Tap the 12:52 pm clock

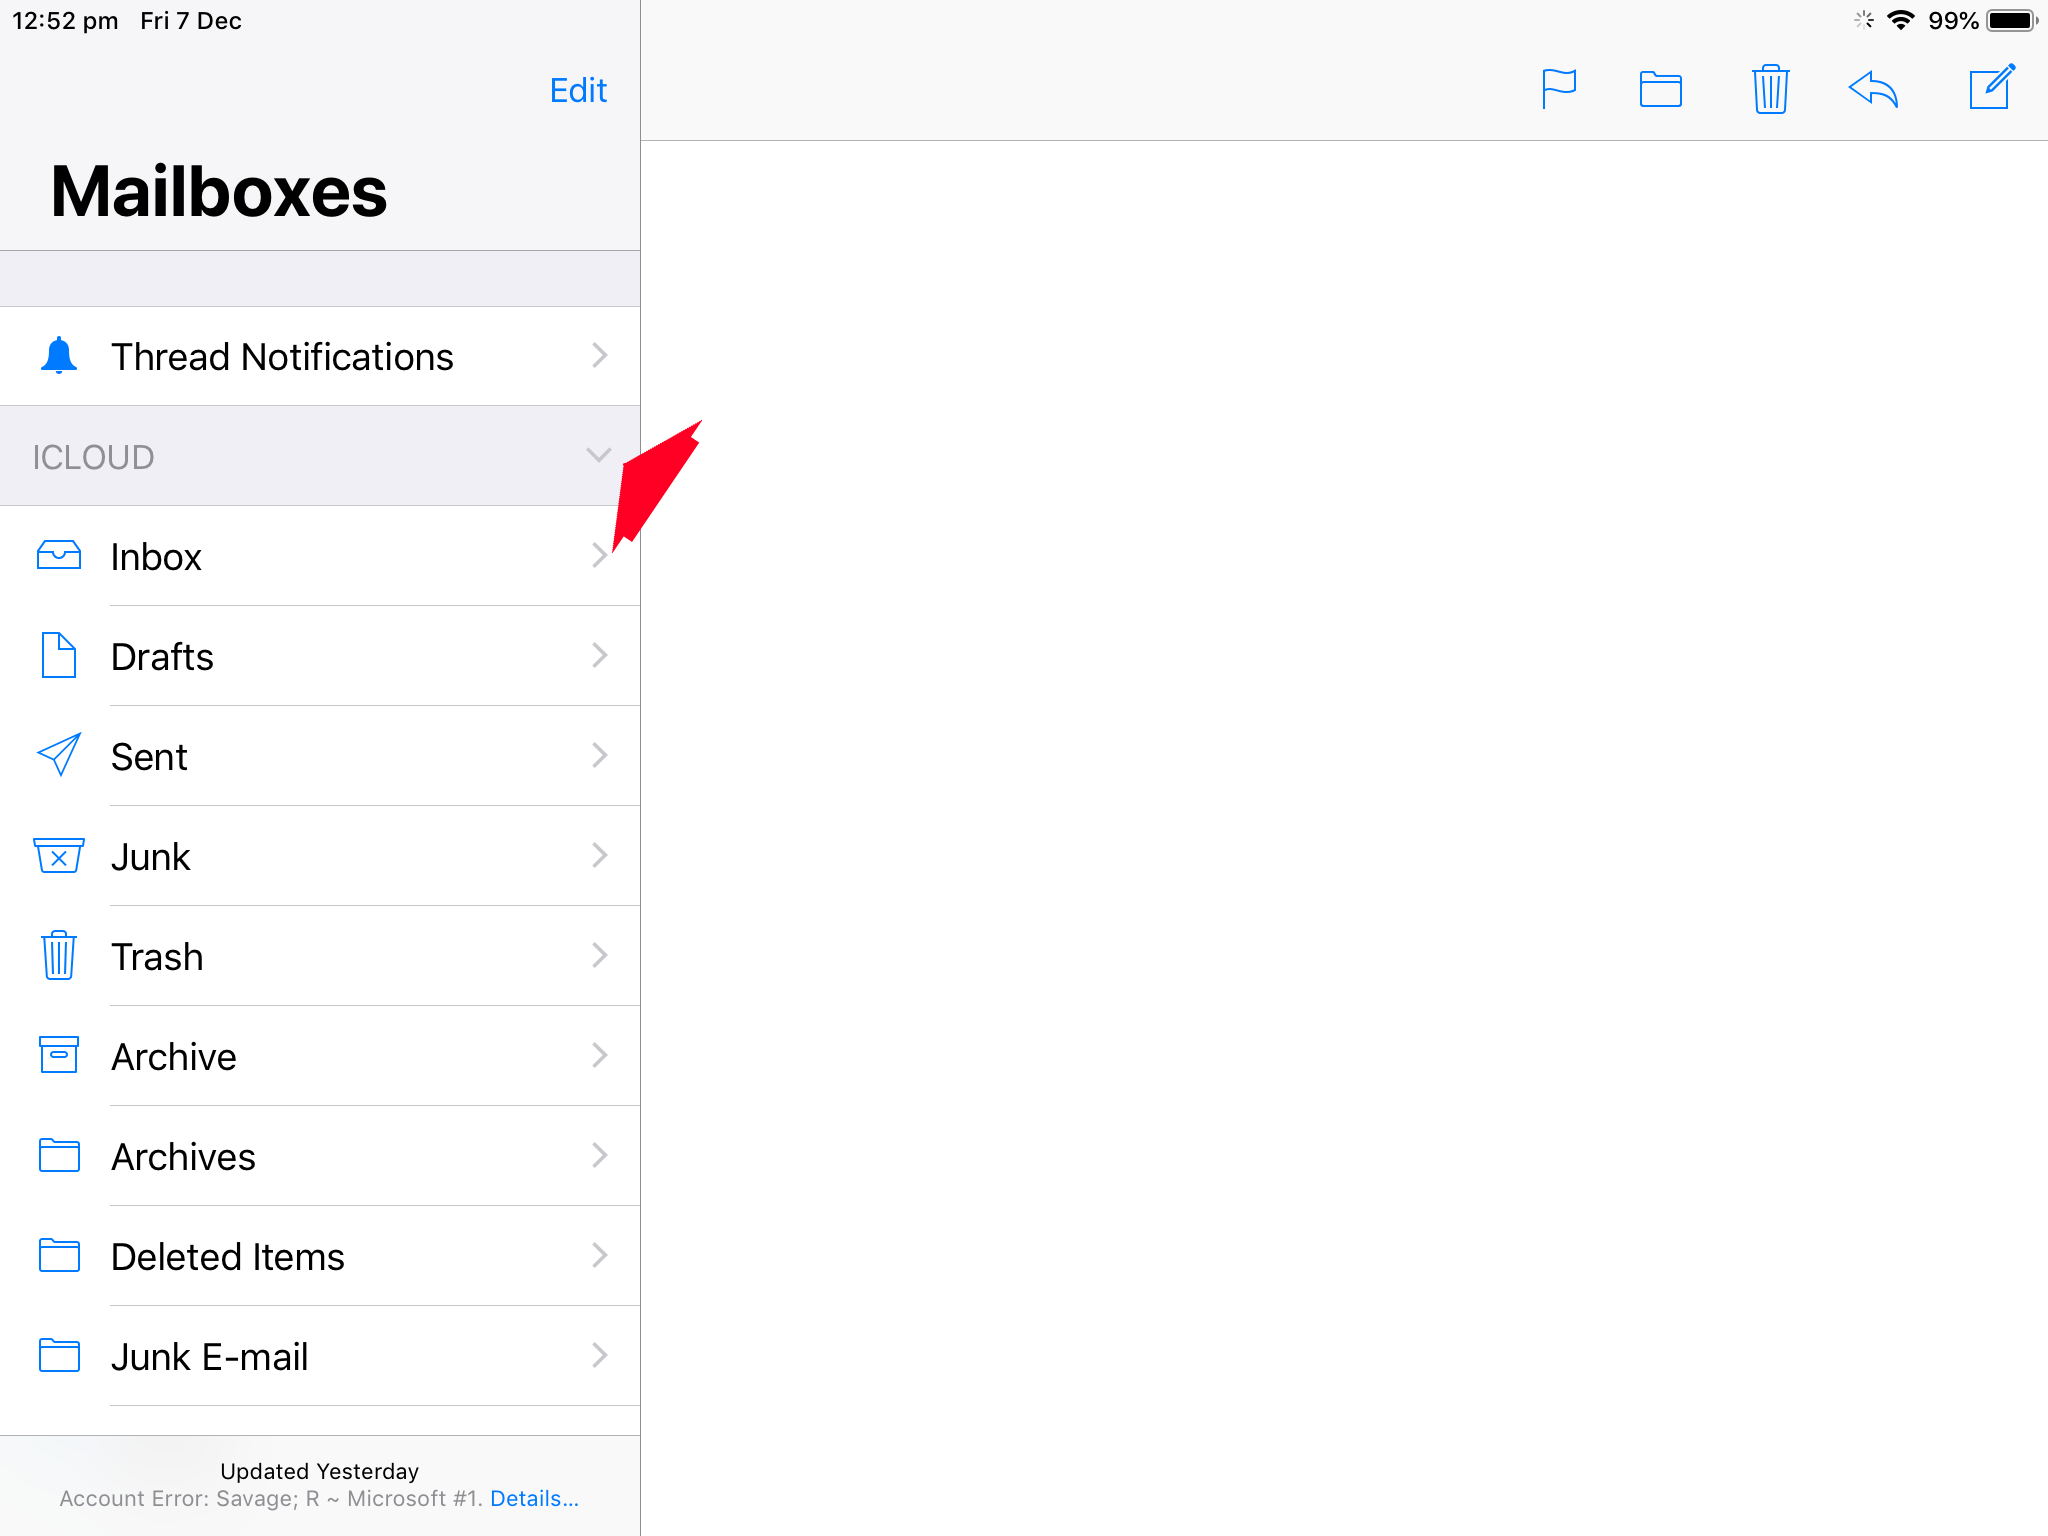click(65, 21)
